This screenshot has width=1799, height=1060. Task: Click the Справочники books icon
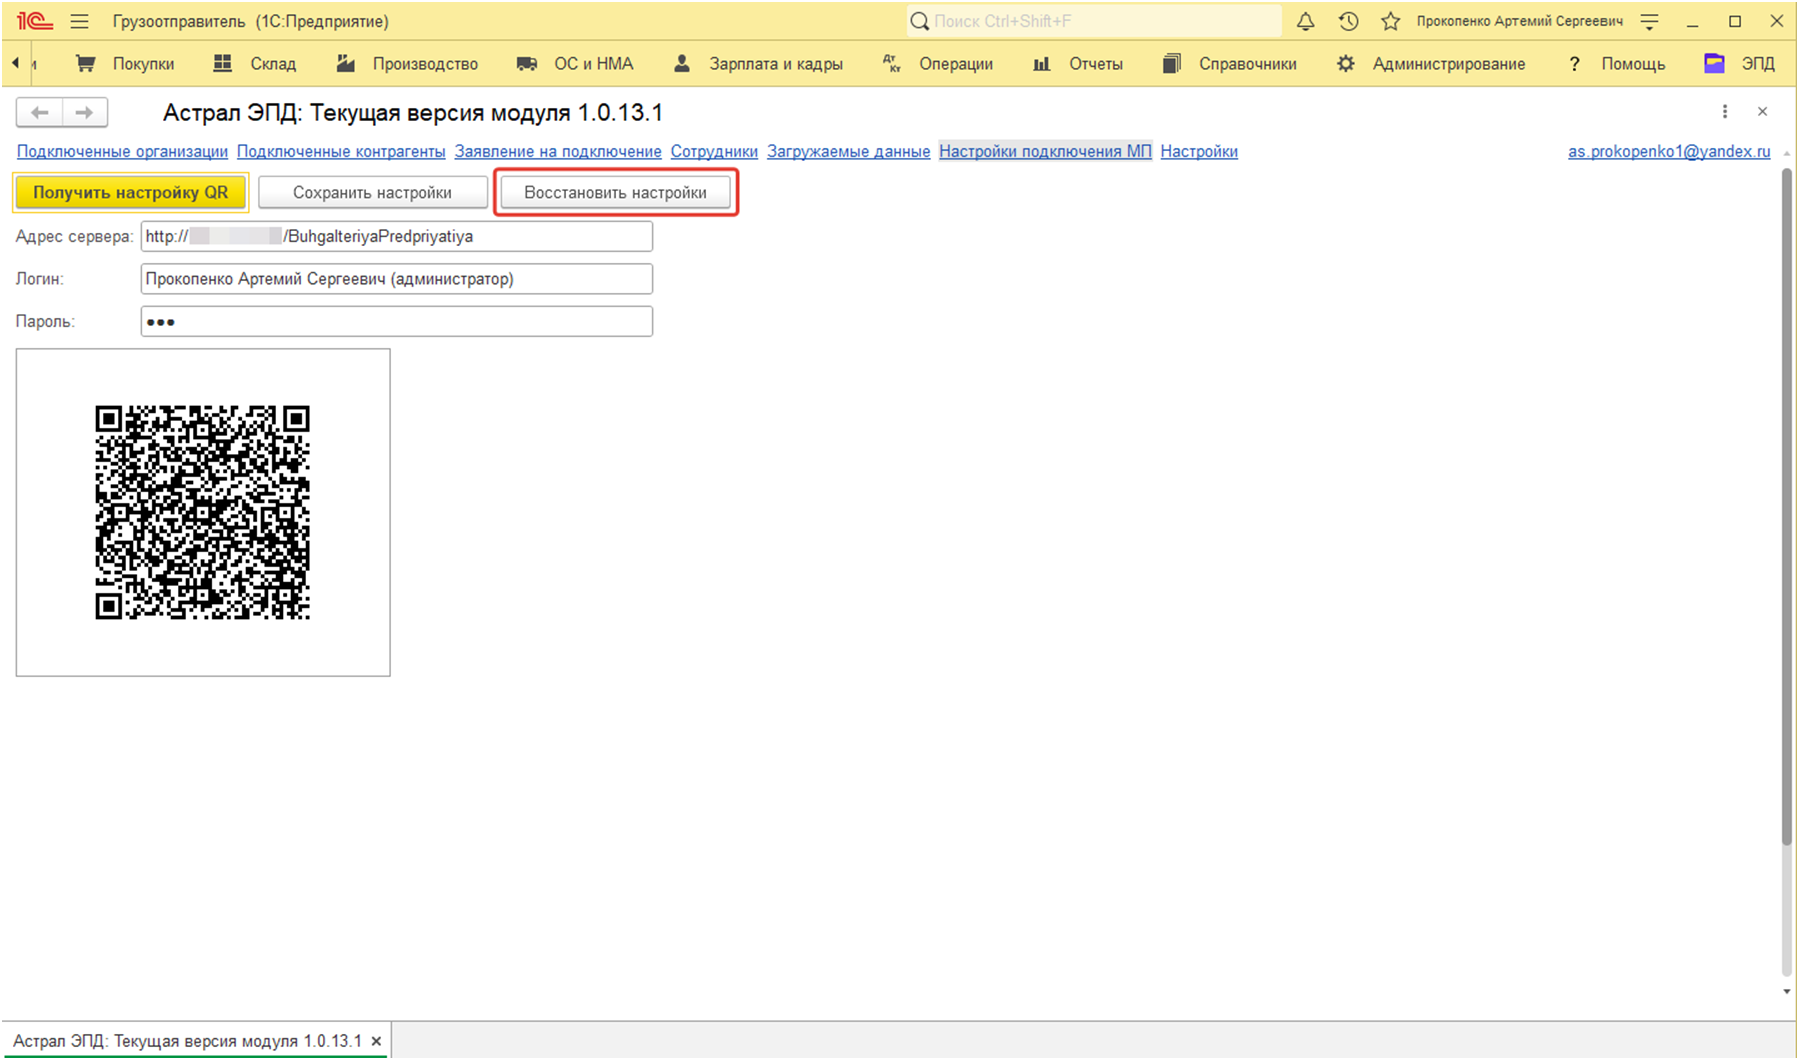point(1172,63)
